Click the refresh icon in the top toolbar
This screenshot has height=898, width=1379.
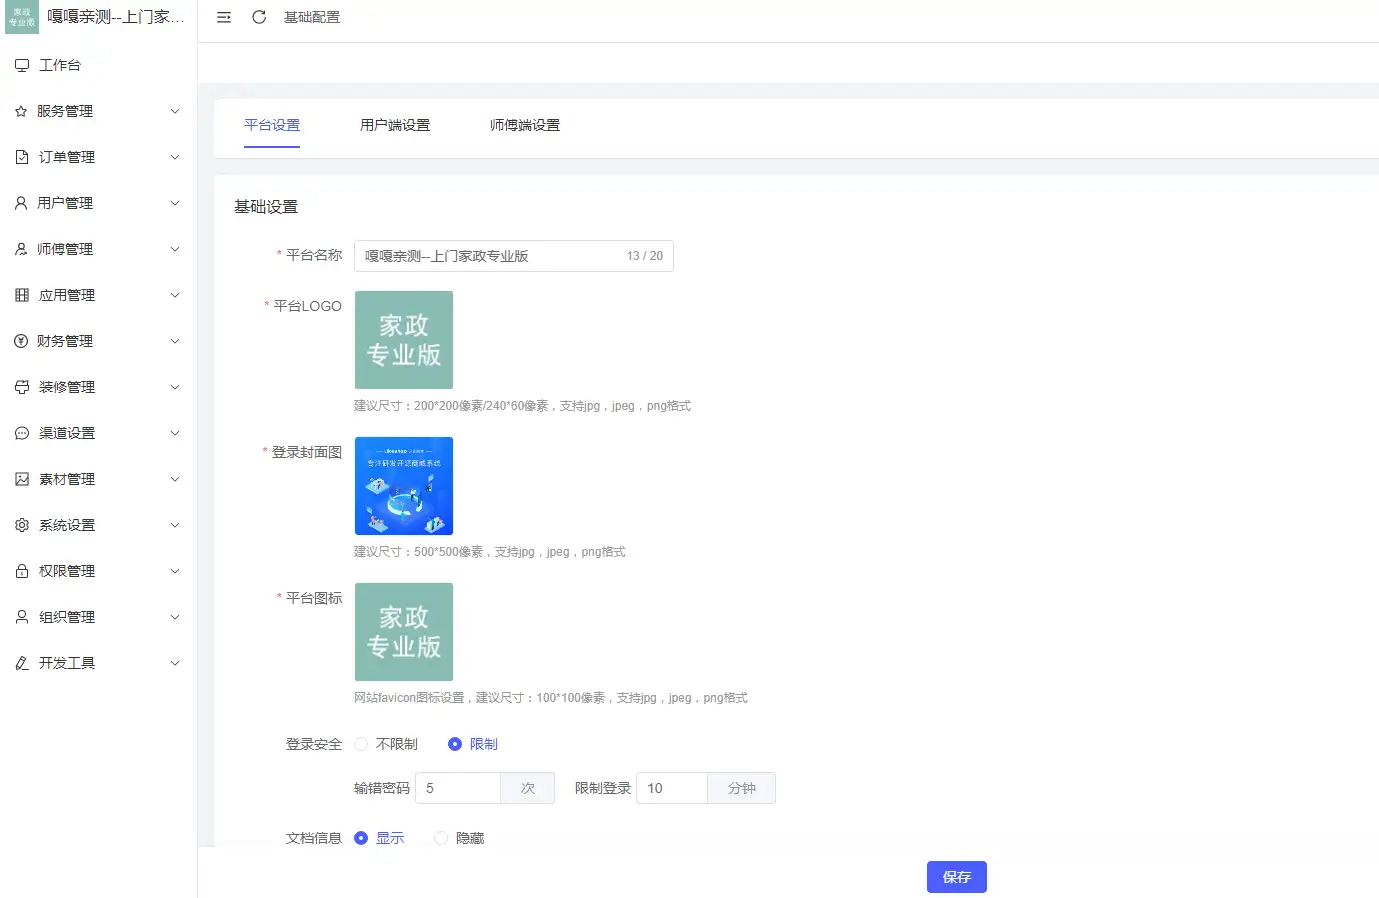coord(259,17)
